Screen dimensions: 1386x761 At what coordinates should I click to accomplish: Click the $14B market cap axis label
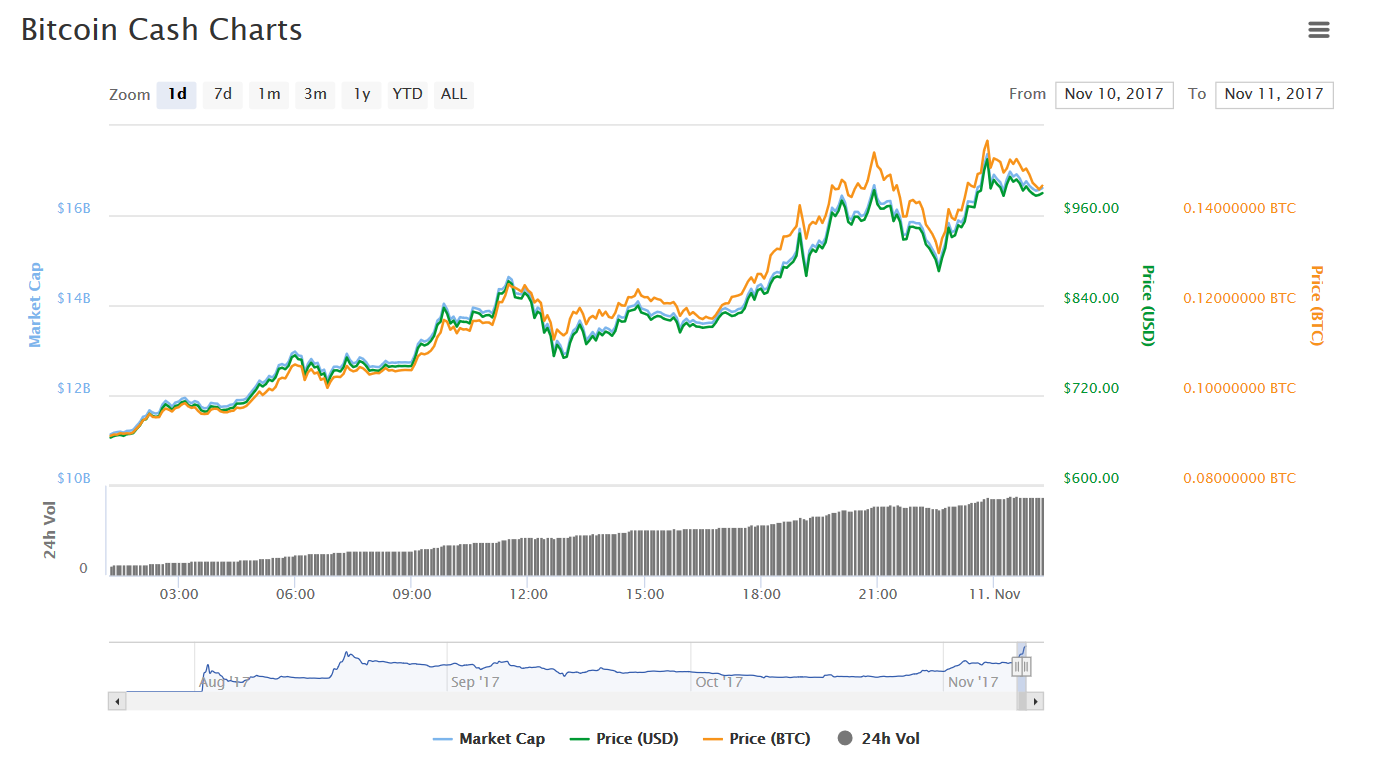74,298
